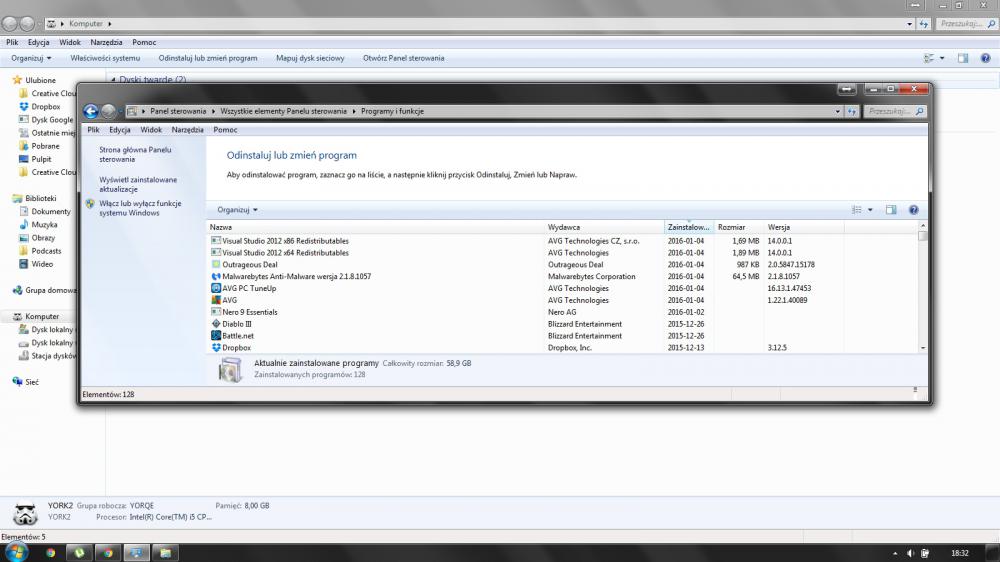Open green taskbar application icon
The width and height of the screenshot is (1000, 562).
coord(79,552)
